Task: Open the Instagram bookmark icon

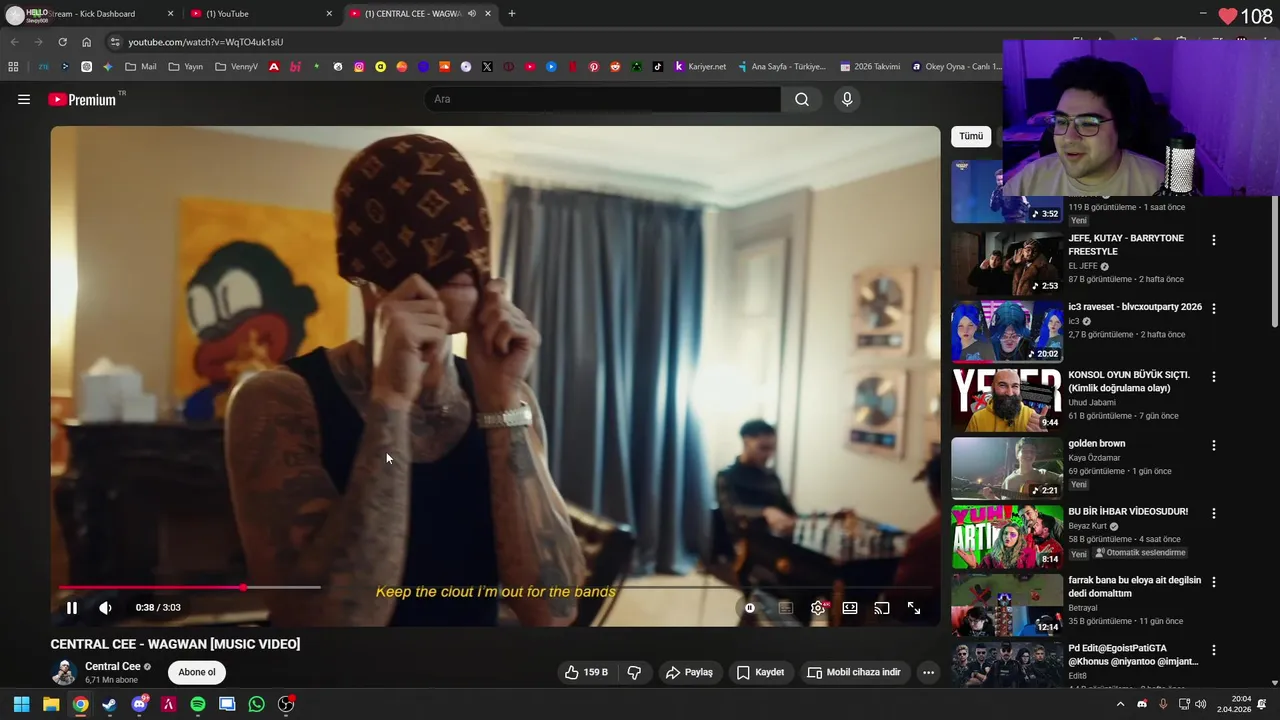Action: click(x=359, y=67)
